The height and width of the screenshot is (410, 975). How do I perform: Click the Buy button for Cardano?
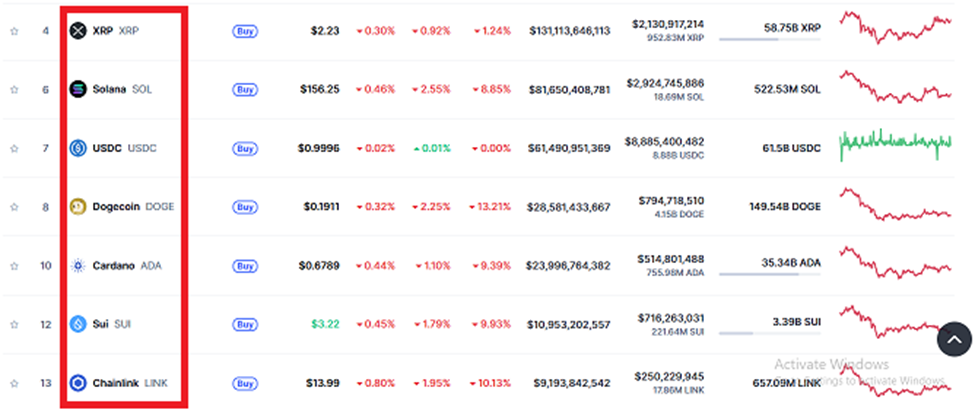pos(245,266)
